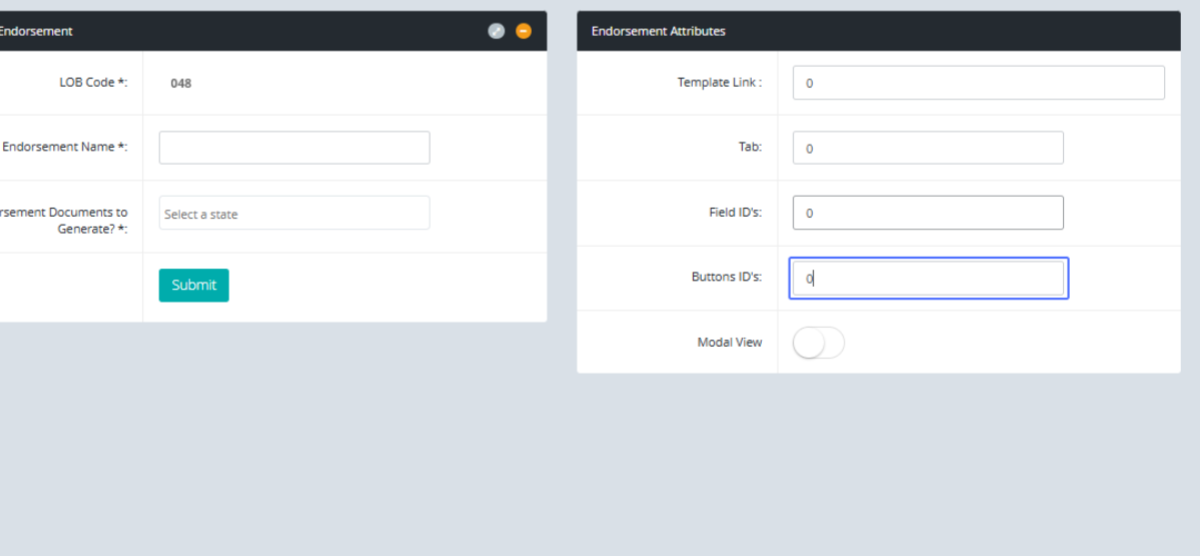Focus the Endorsement Name text field
1200x556 pixels.
pos(294,148)
